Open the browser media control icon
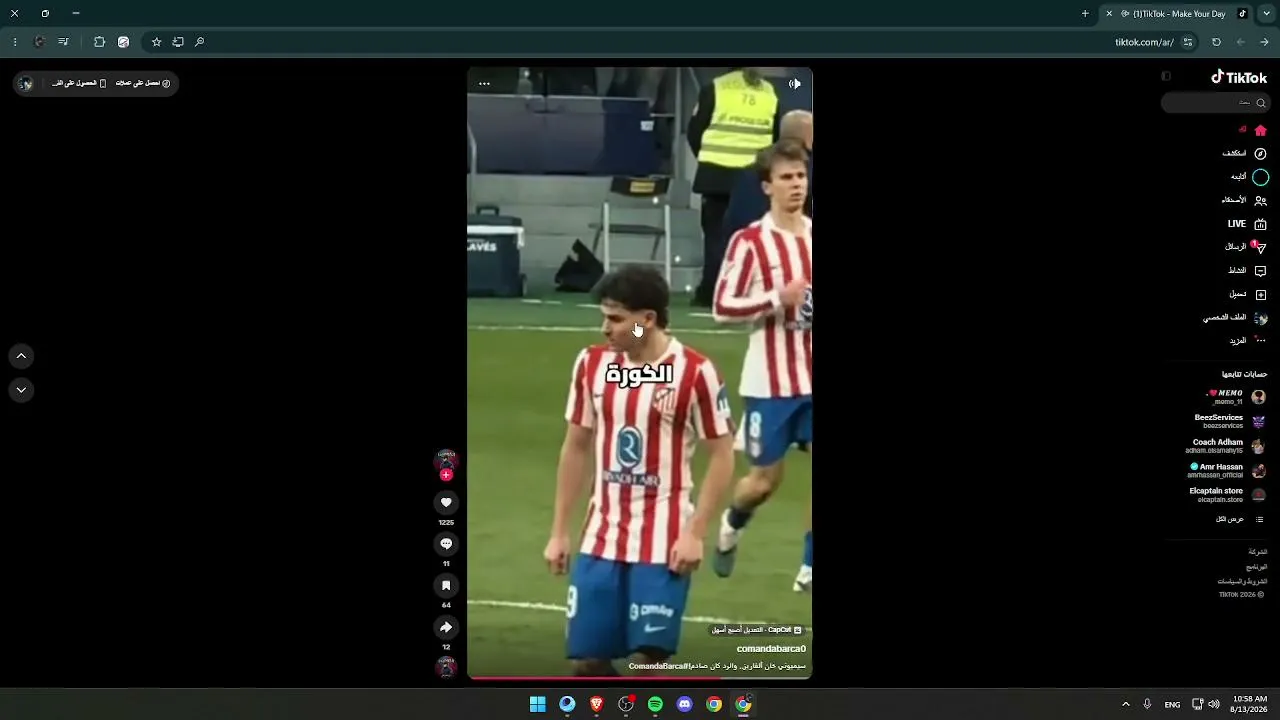This screenshot has height=720, width=1280. point(64,42)
